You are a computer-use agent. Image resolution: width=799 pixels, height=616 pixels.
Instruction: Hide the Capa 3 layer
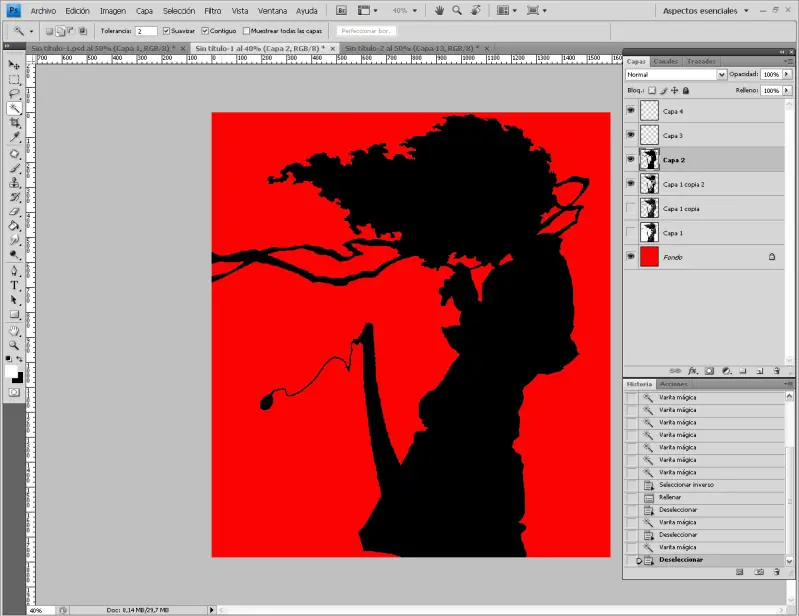pyautogui.click(x=631, y=135)
